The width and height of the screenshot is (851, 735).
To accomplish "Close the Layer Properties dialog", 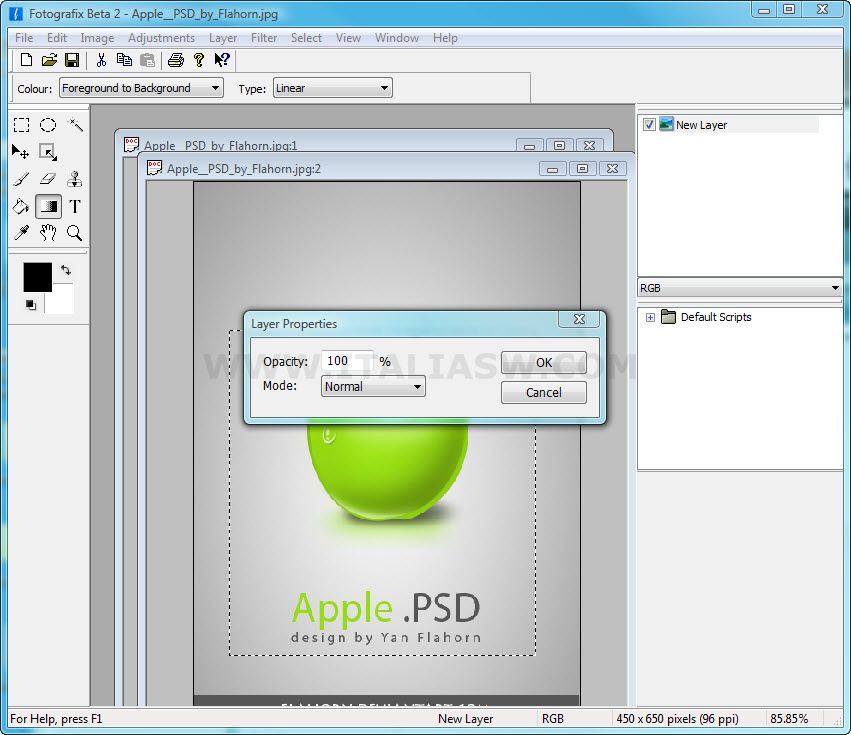I will tap(579, 319).
